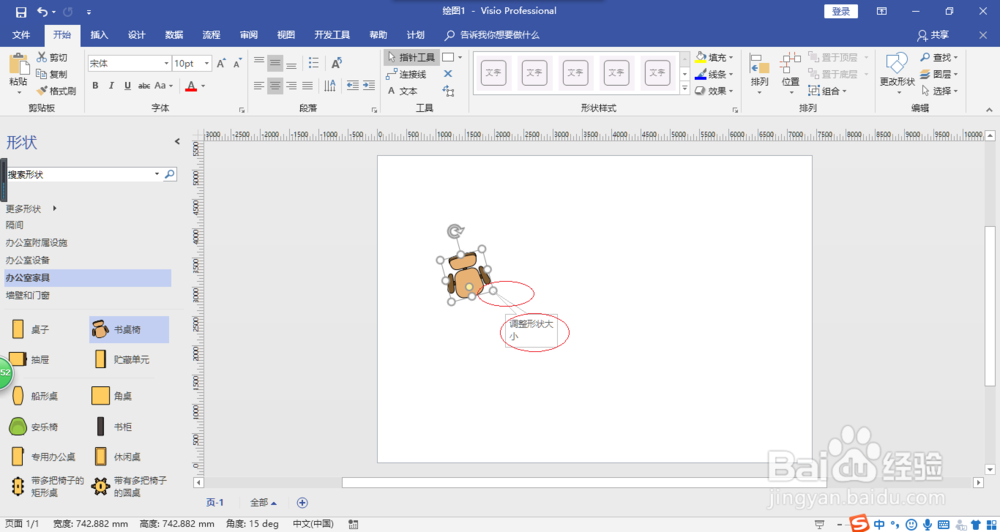
Task: Add a new page with the plus button
Action: click(x=302, y=503)
